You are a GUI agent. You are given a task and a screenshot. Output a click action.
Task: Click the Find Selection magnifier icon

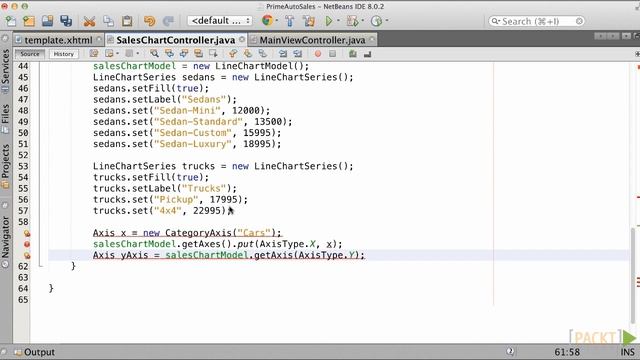pyautogui.click(x=154, y=53)
